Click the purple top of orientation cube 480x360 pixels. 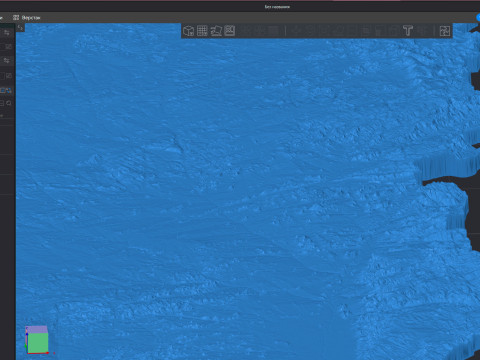(37, 329)
